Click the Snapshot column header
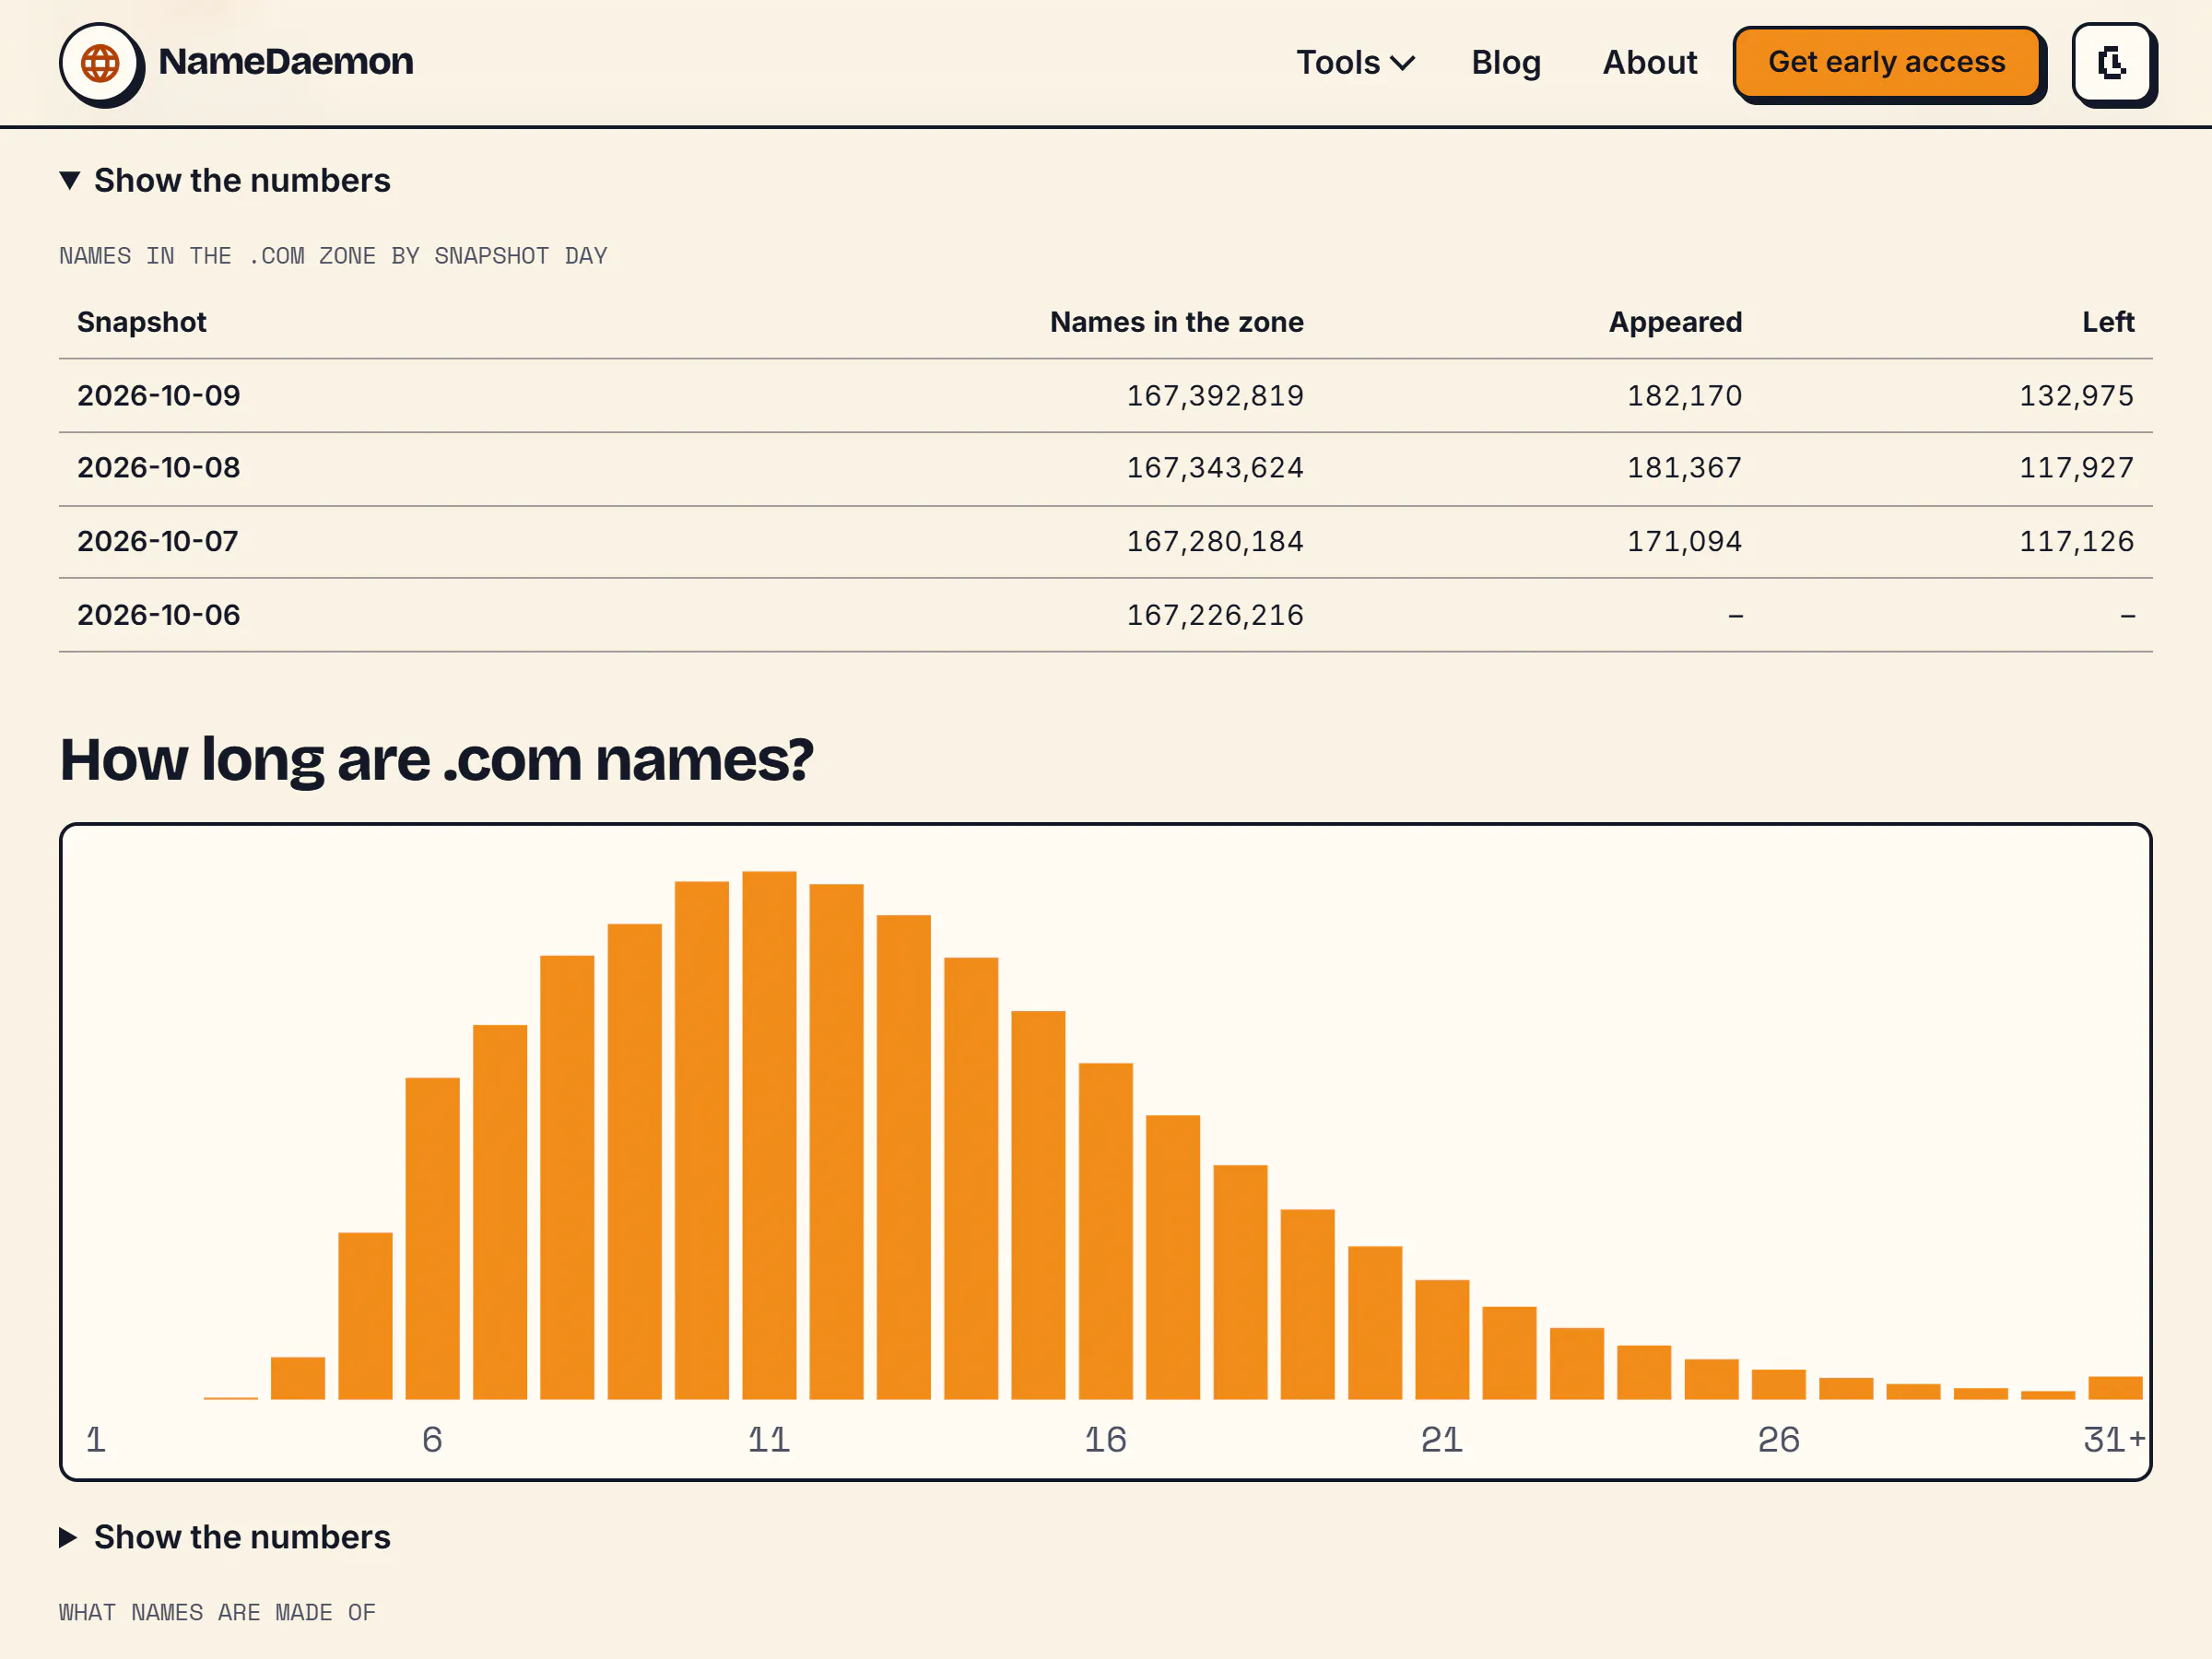Image resolution: width=2212 pixels, height=1659 pixels. pos(142,322)
